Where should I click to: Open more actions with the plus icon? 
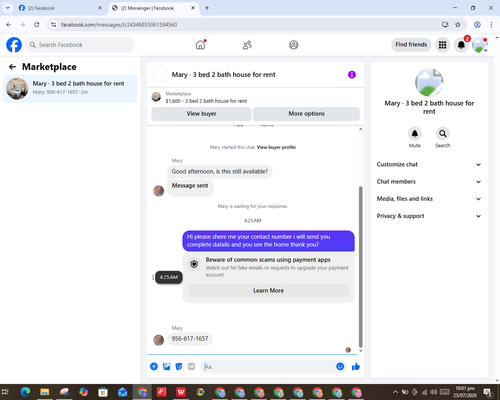(x=154, y=367)
